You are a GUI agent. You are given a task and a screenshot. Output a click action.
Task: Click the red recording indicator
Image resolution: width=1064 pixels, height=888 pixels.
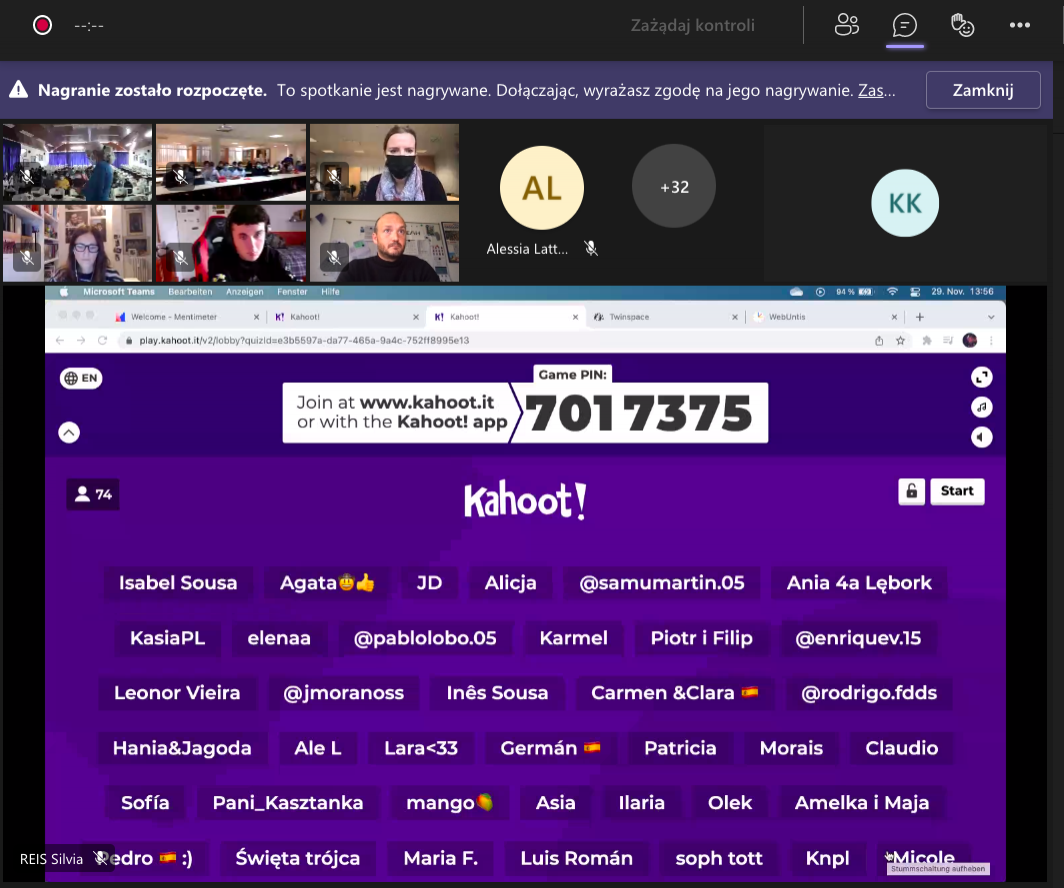pyautogui.click(x=42, y=25)
